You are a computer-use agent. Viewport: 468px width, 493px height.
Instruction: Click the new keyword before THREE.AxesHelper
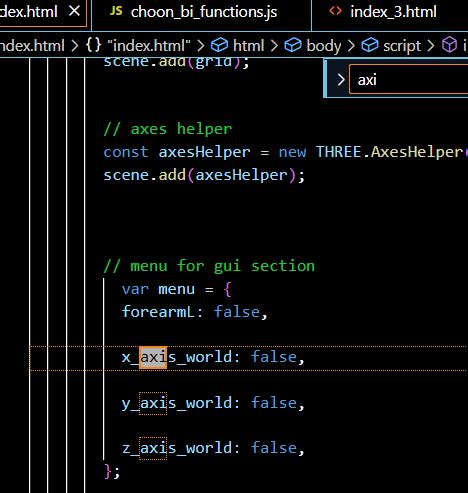[x=292, y=153]
